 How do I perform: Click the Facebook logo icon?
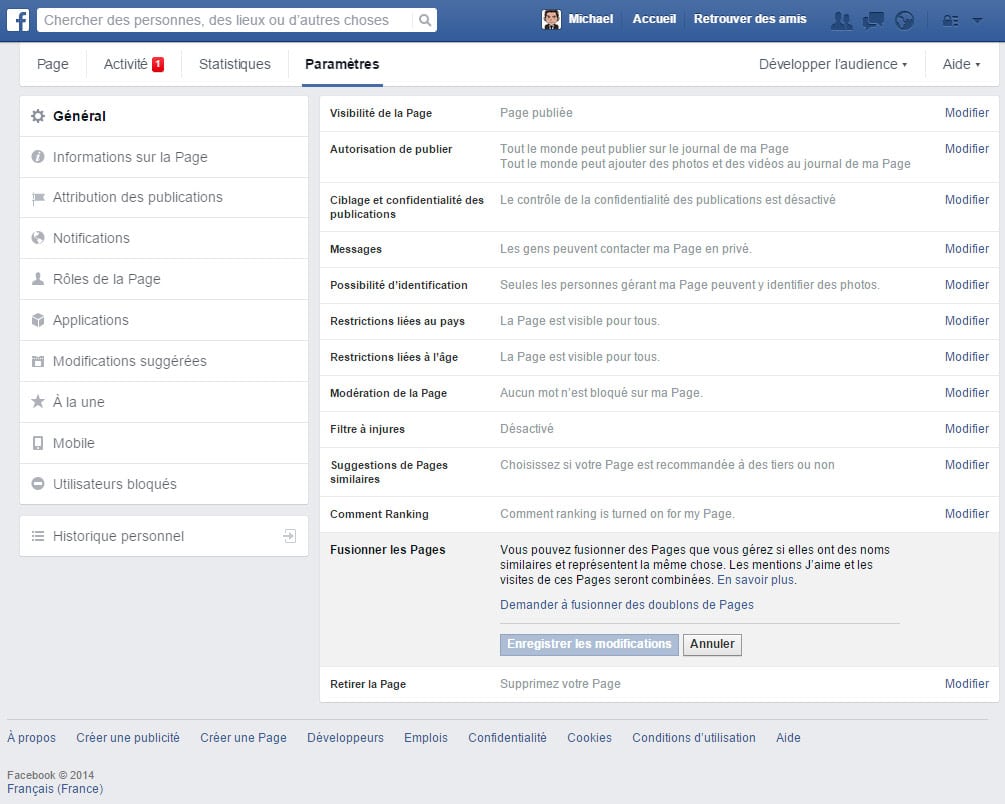tap(17, 19)
